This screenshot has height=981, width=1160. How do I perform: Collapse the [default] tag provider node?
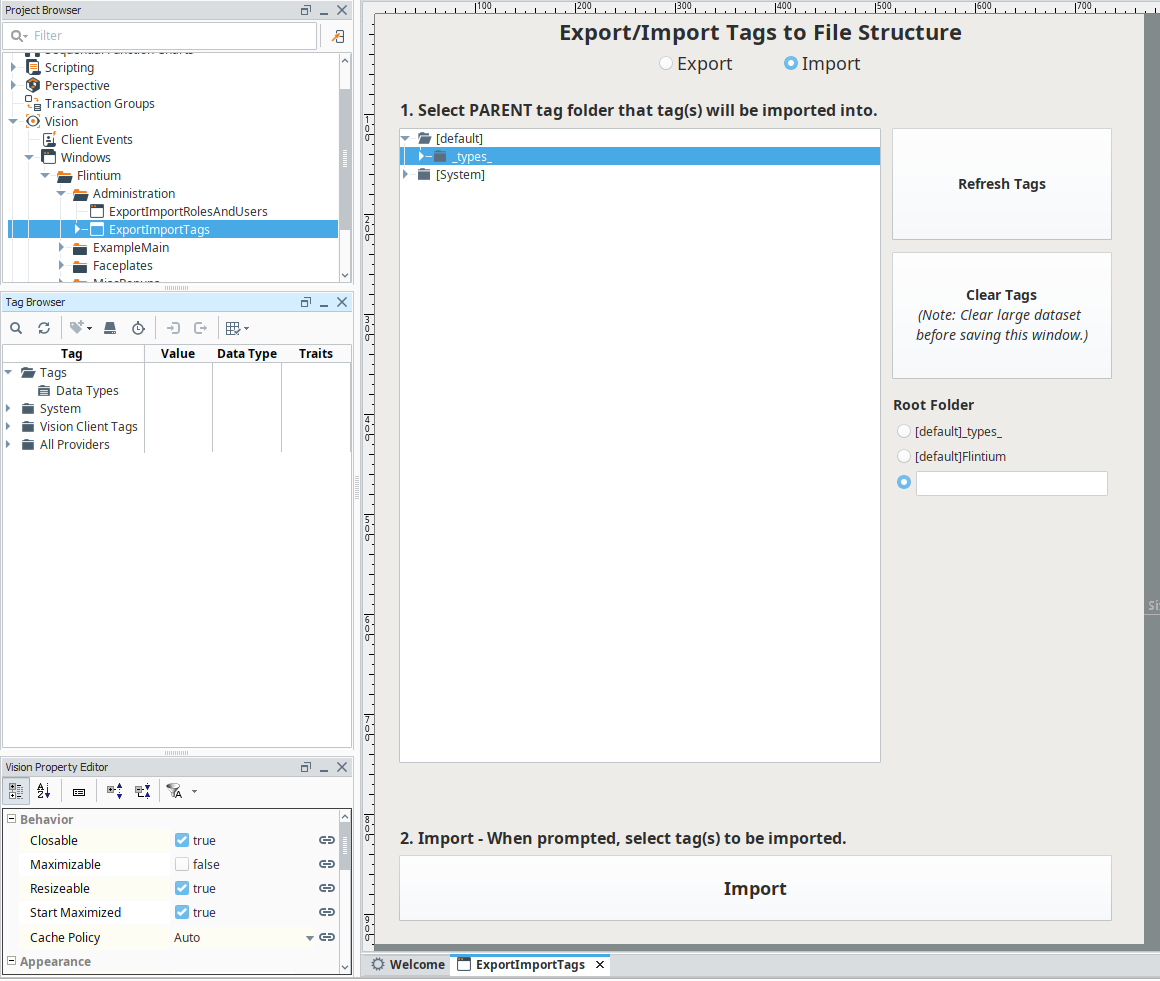pos(405,138)
